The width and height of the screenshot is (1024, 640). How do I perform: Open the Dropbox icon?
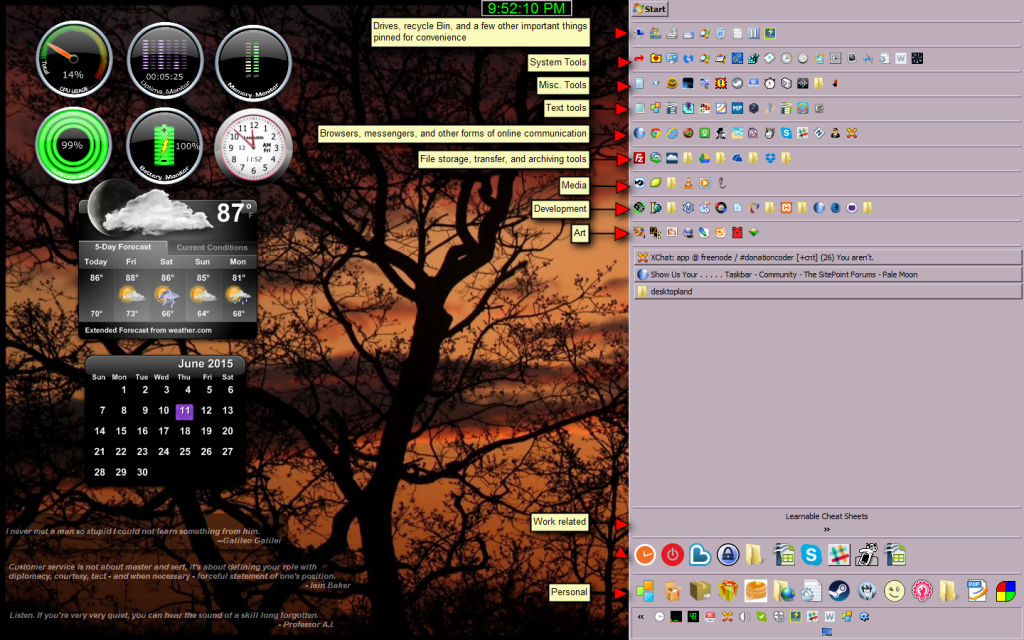770,158
